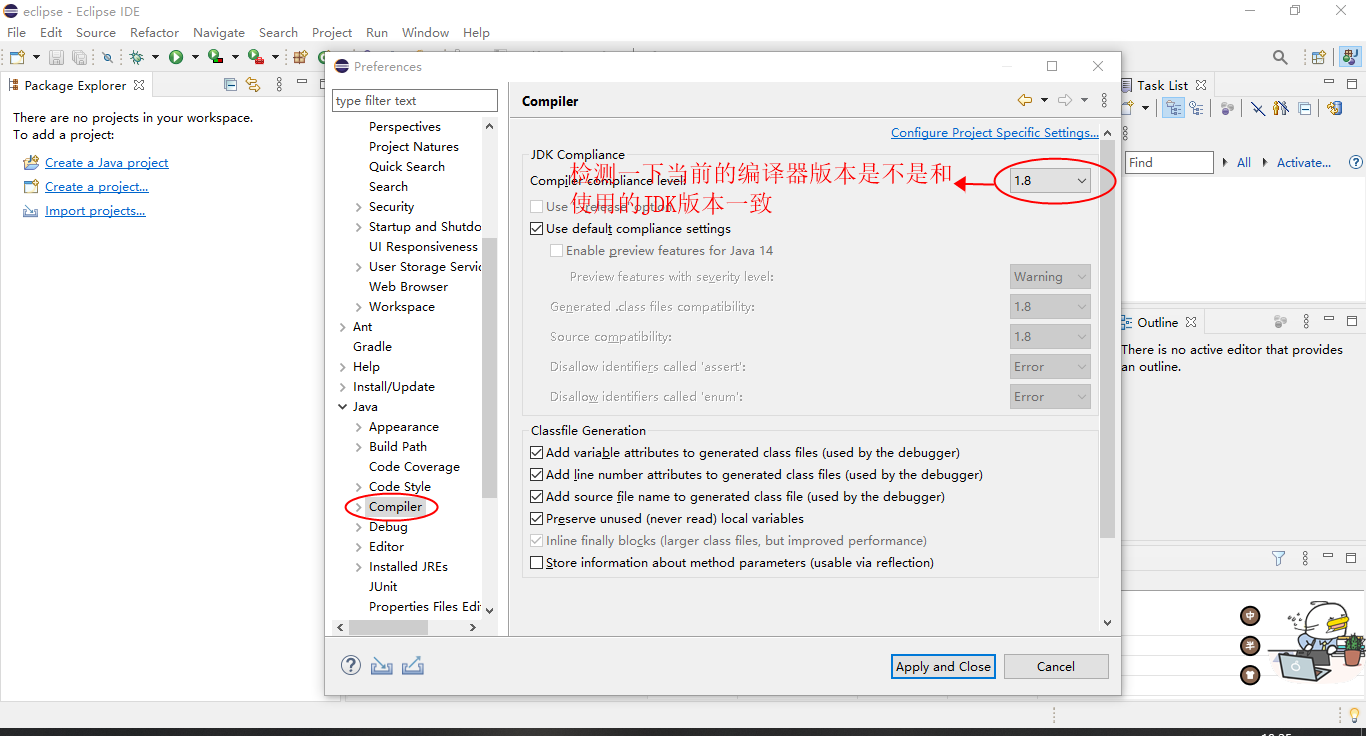This screenshot has width=1366, height=736.
Task: Click the Back arrow in Preferences header
Action: click(x=1025, y=100)
